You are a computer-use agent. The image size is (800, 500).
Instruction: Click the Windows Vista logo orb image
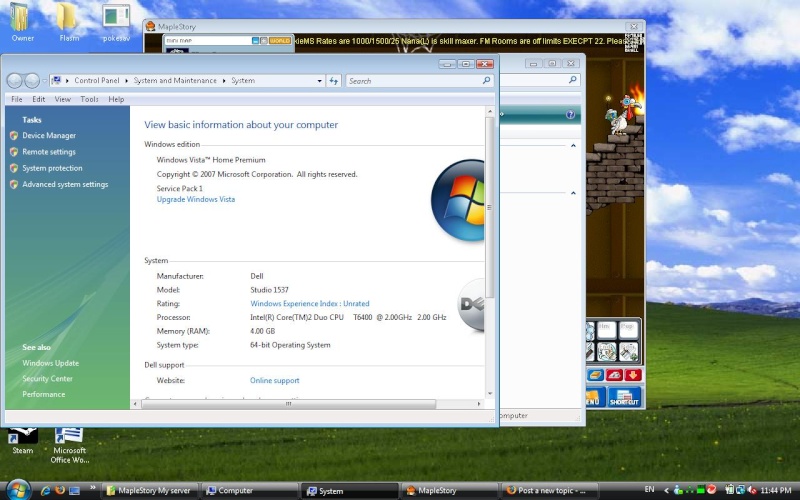tap(458, 200)
